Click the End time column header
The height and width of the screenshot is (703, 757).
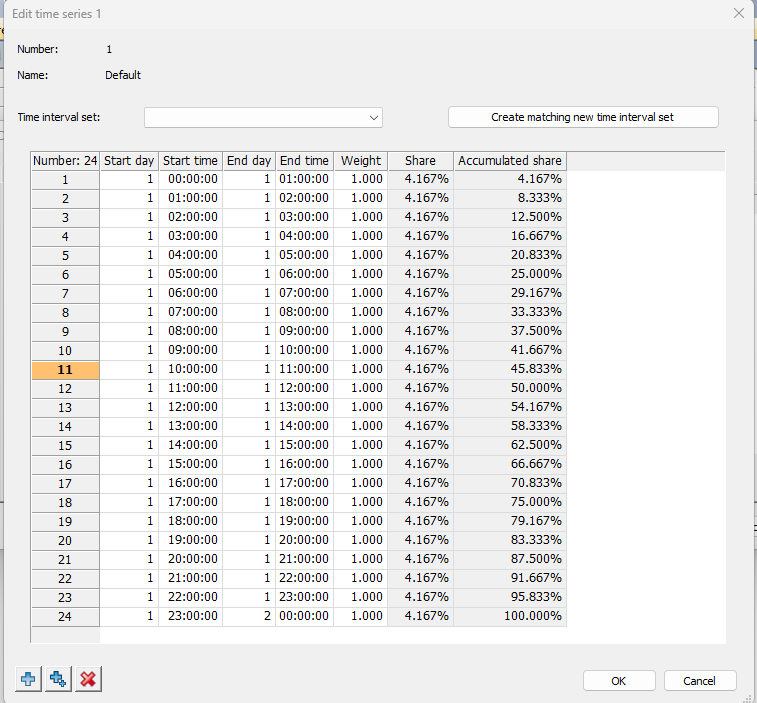(304, 161)
